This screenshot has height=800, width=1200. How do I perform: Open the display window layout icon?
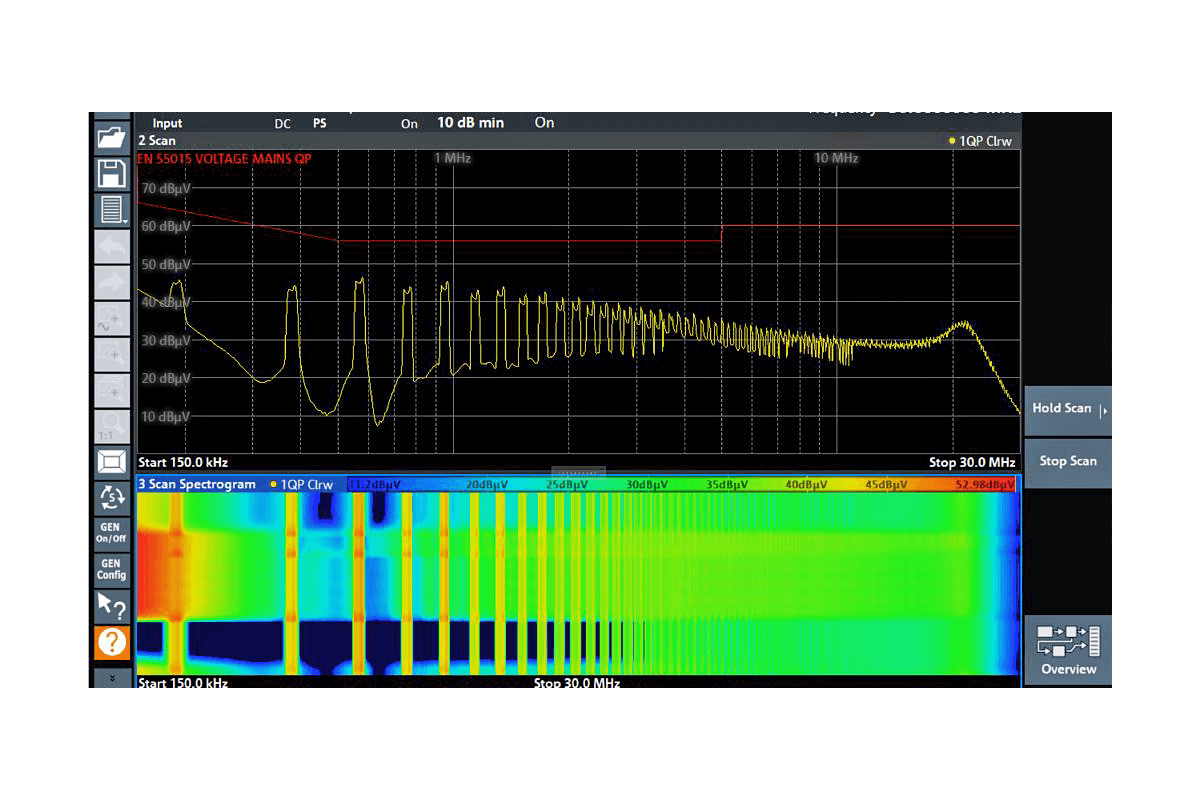(x=111, y=462)
